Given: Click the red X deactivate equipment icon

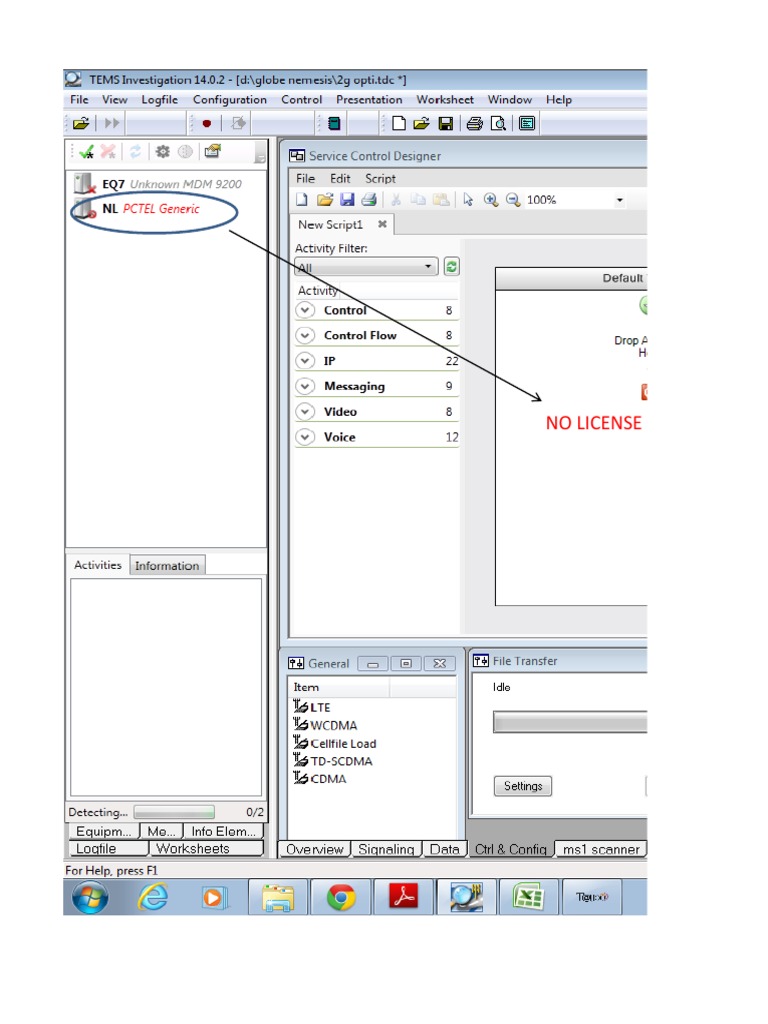Looking at the screenshot, I should (x=108, y=152).
